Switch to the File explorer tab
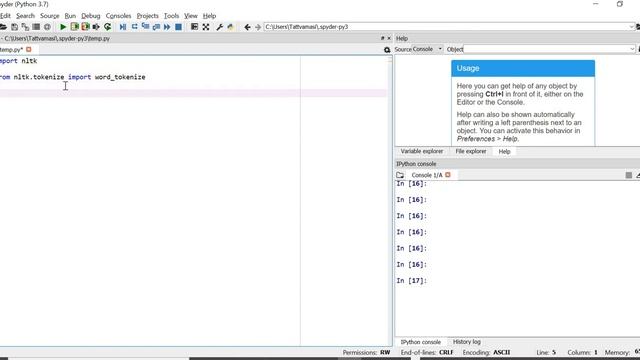Image resolution: width=640 pixels, height=360 pixels. pos(471,151)
